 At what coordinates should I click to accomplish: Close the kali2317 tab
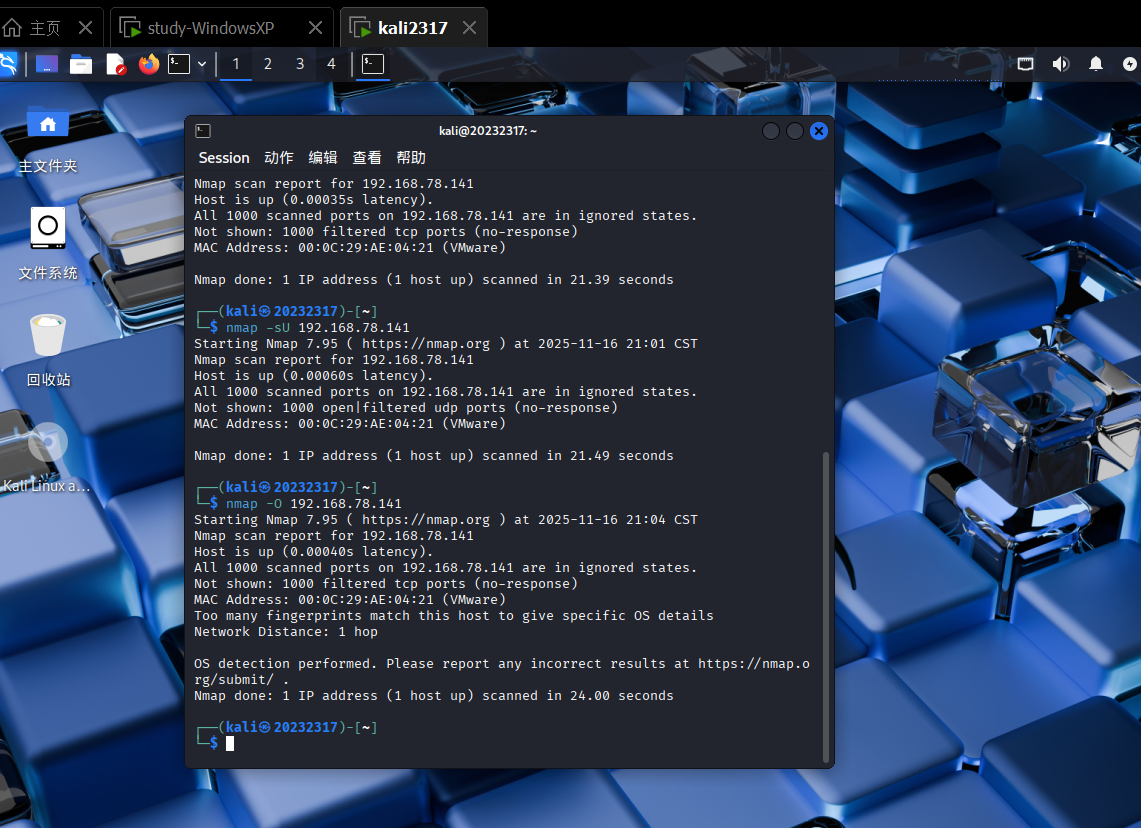[469, 28]
